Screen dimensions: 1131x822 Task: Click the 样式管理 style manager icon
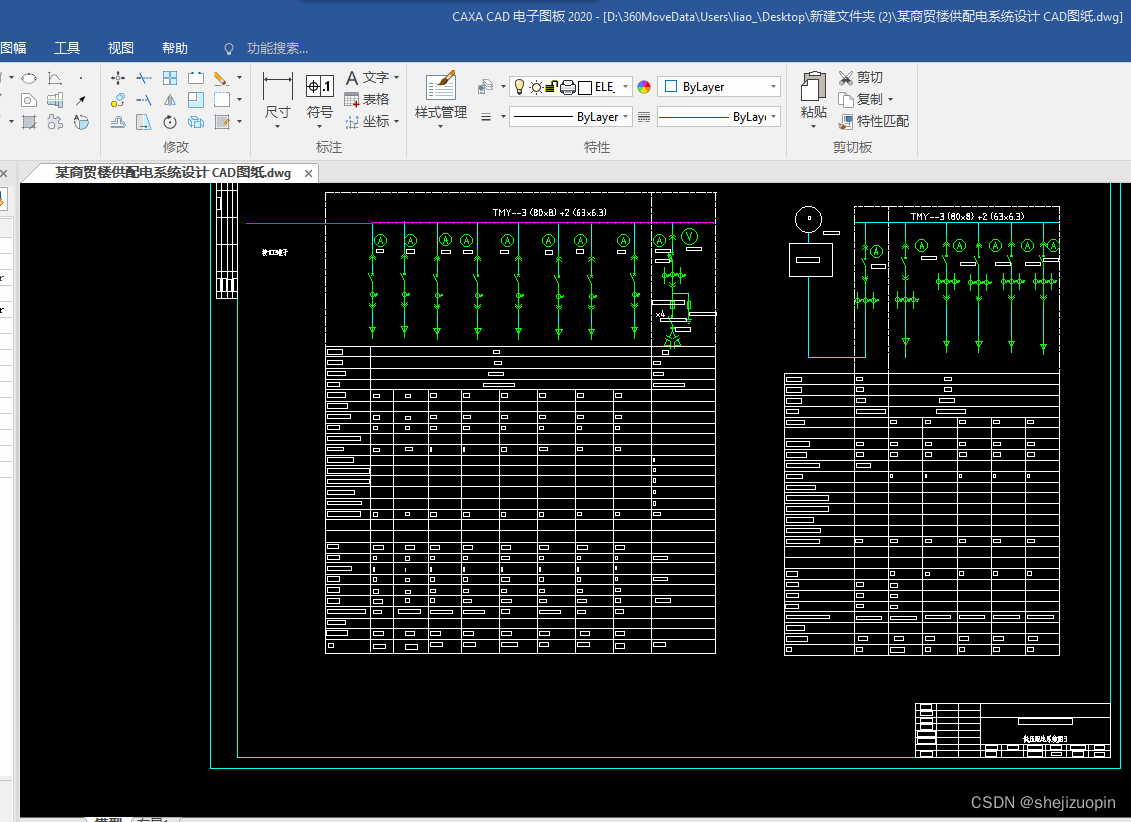point(441,87)
